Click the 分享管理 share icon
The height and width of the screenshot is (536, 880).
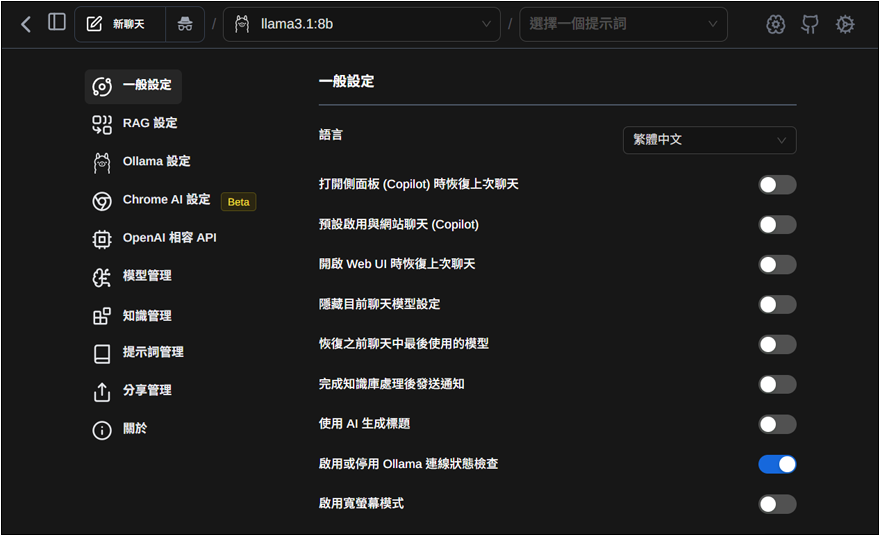tap(102, 392)
